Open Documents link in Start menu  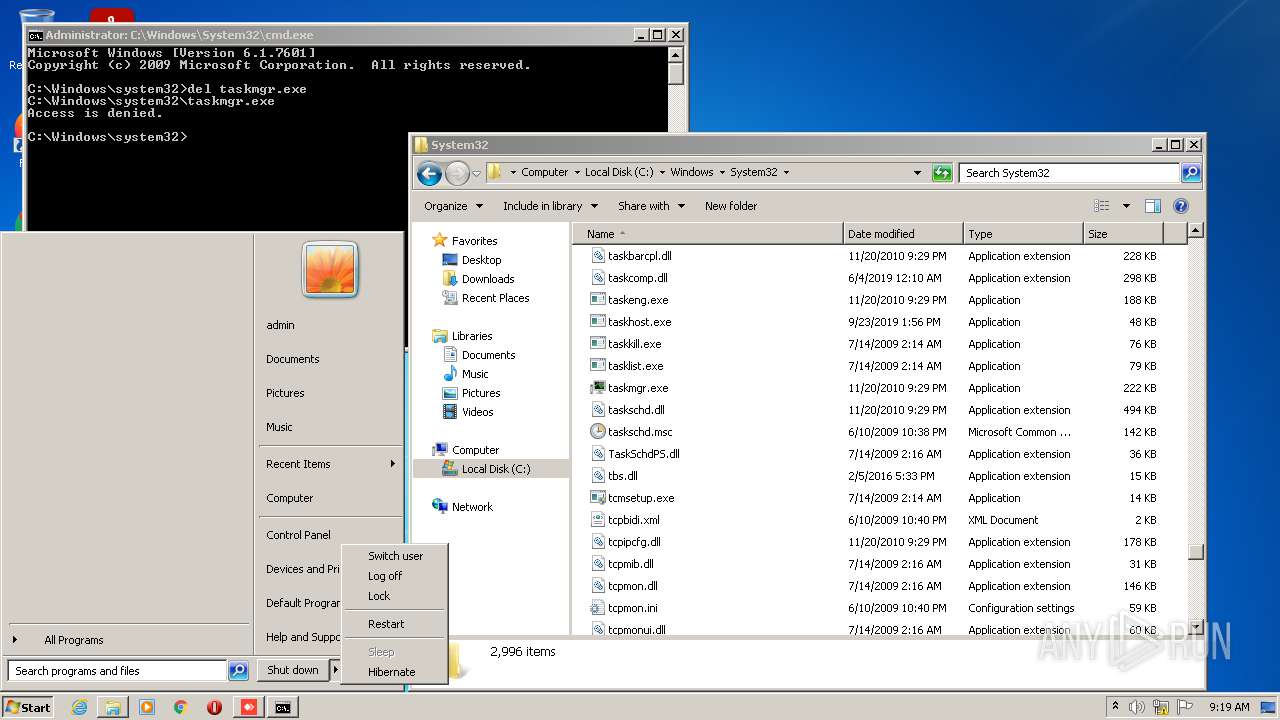pyautogui.click(x=293, y=359)
